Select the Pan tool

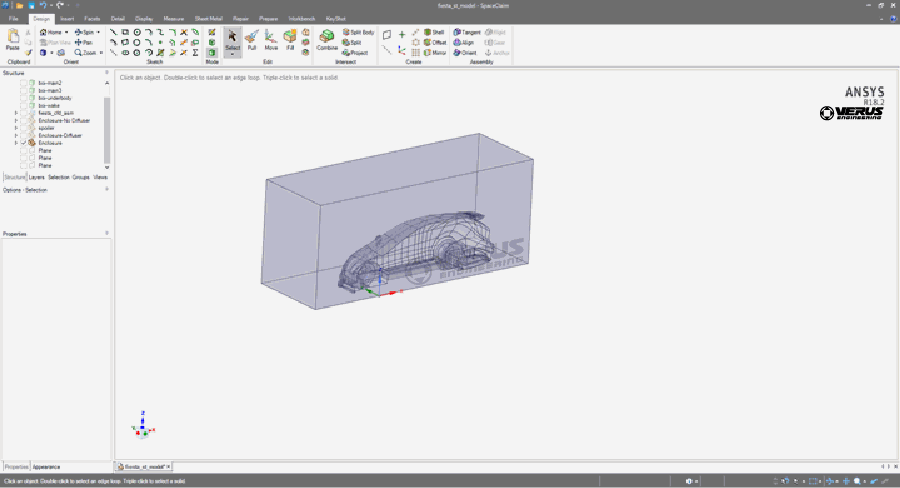click(x=84, y=42)
